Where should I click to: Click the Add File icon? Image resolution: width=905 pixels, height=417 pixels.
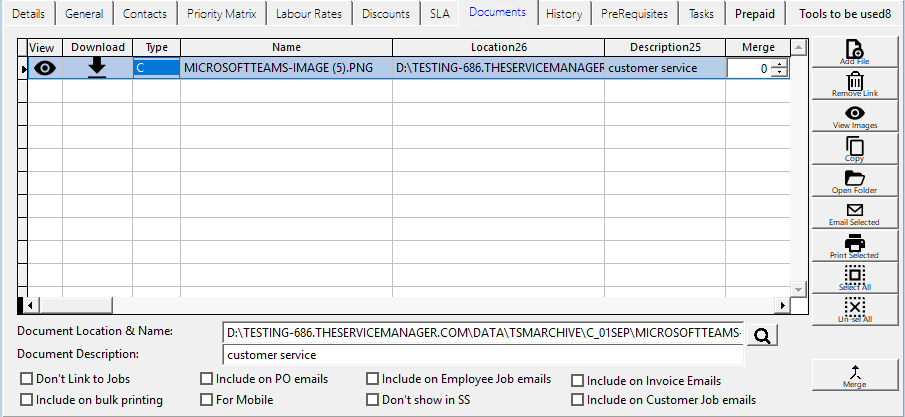[854, 50]
